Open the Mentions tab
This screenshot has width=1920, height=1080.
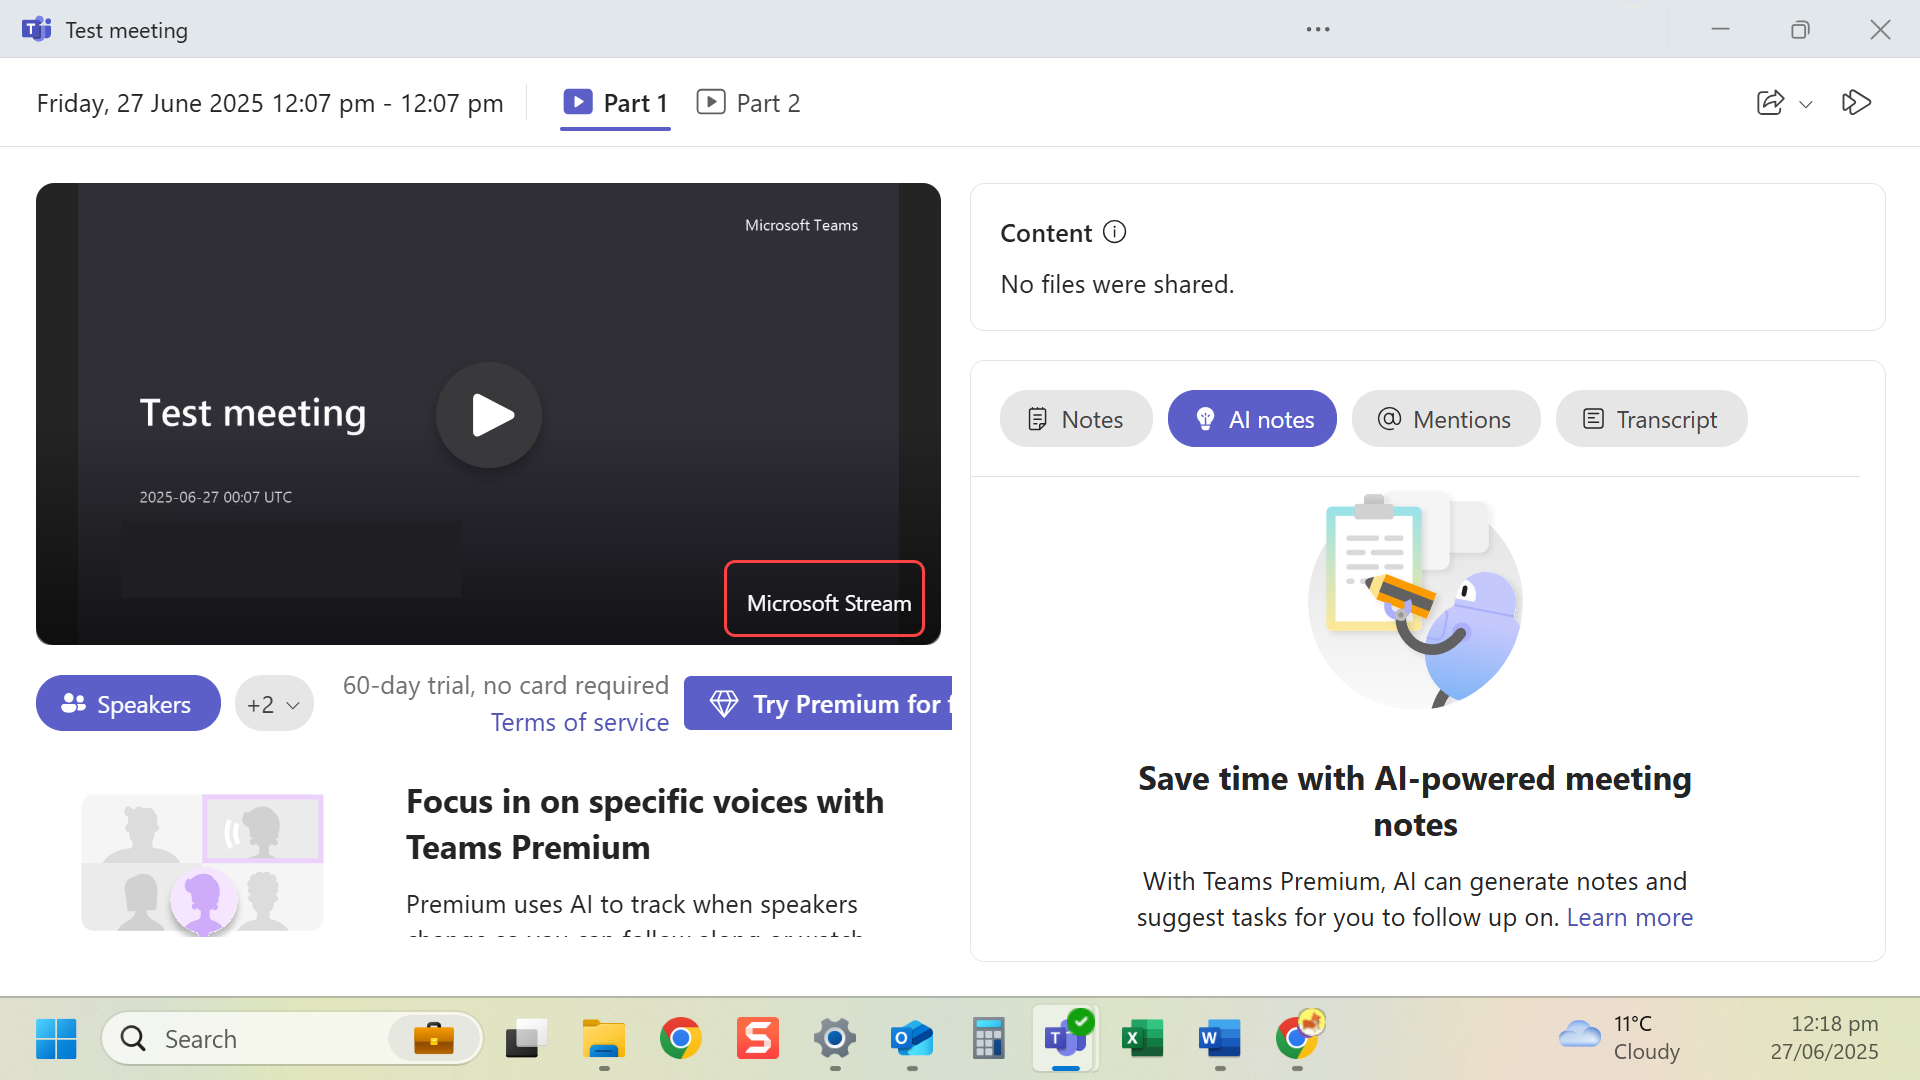1446,419
